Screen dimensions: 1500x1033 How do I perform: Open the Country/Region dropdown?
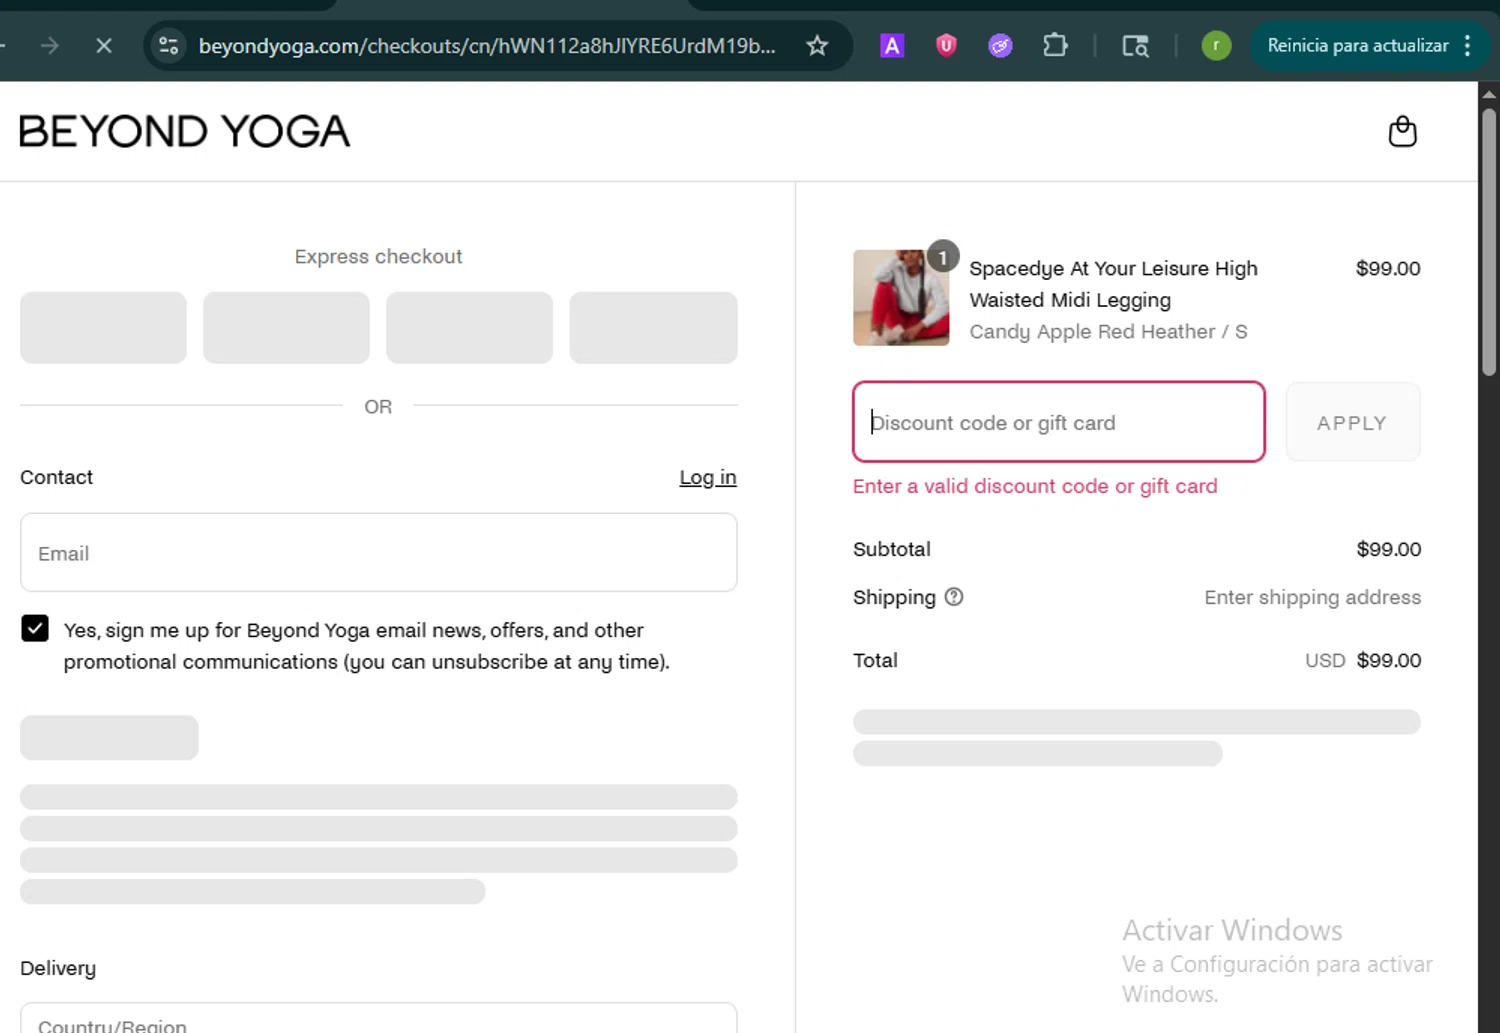click(x=379, y=1018)
